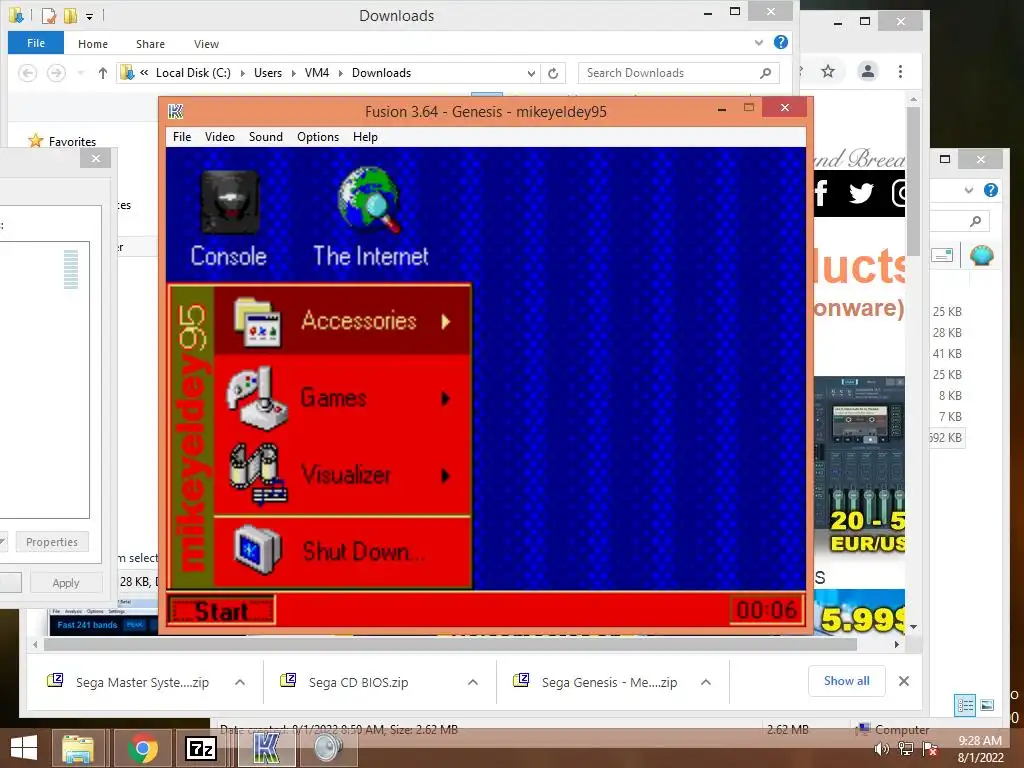Click Local Disk (C:) in the address path
This screenshot has width=1024, height=768.
[193, 72]
